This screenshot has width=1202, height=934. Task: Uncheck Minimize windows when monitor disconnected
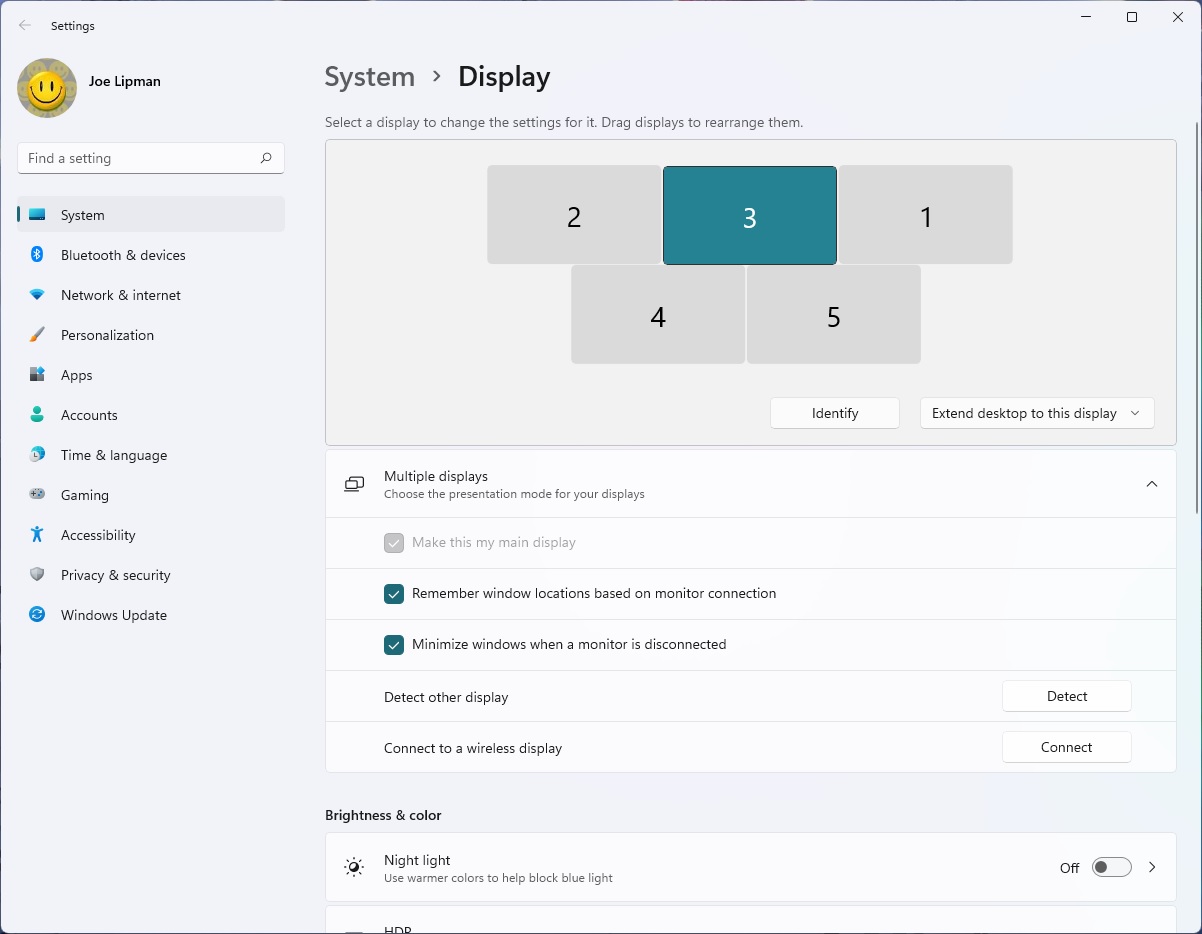(x=394, y=645)
